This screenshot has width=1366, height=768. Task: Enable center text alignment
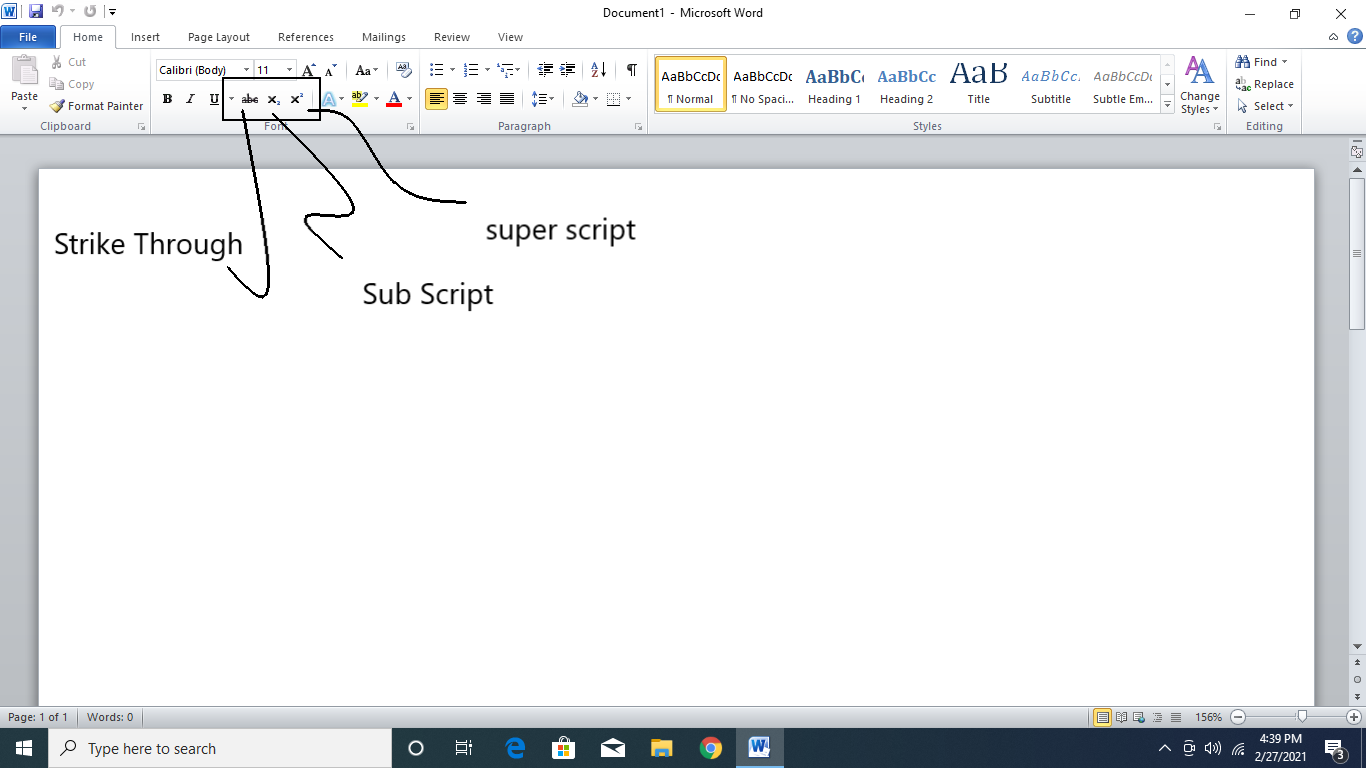[x=460, y=99]
